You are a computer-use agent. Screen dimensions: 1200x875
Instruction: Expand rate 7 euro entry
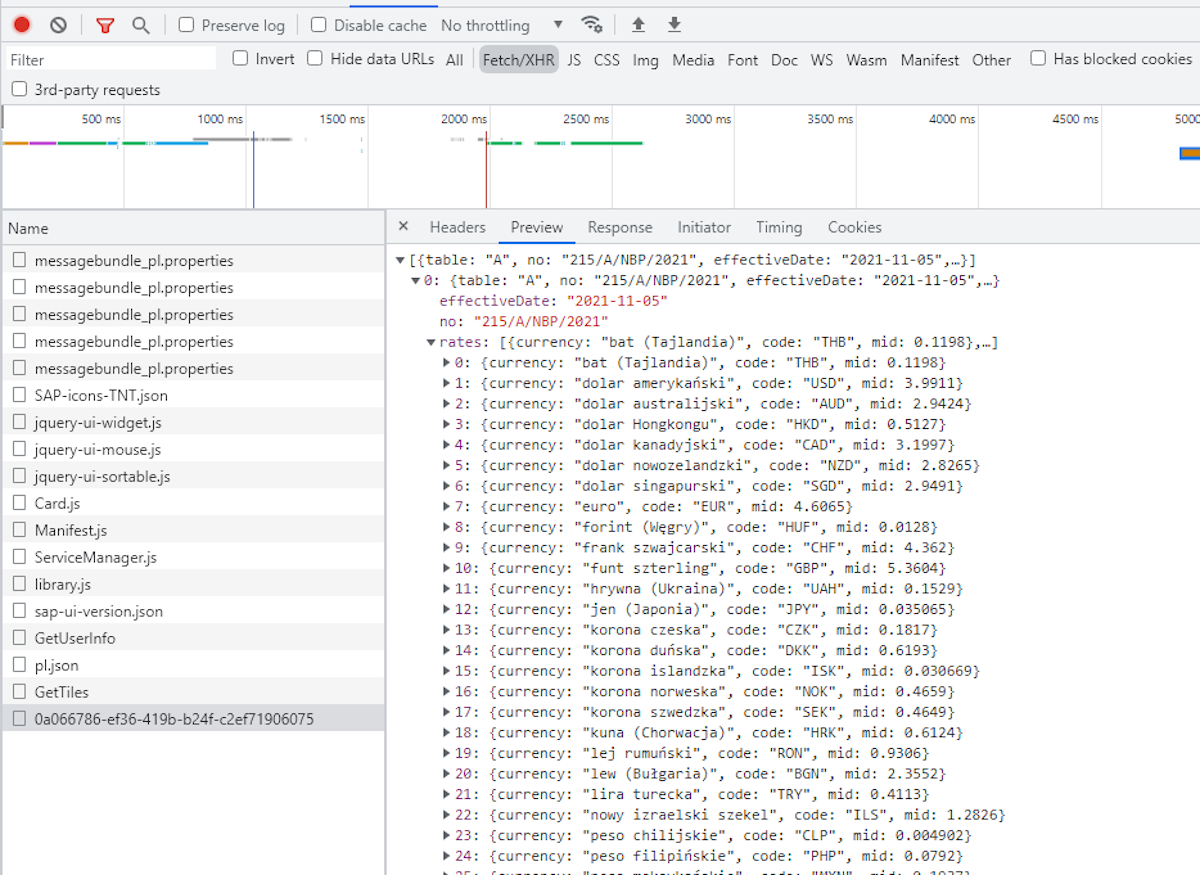point(447,507)
